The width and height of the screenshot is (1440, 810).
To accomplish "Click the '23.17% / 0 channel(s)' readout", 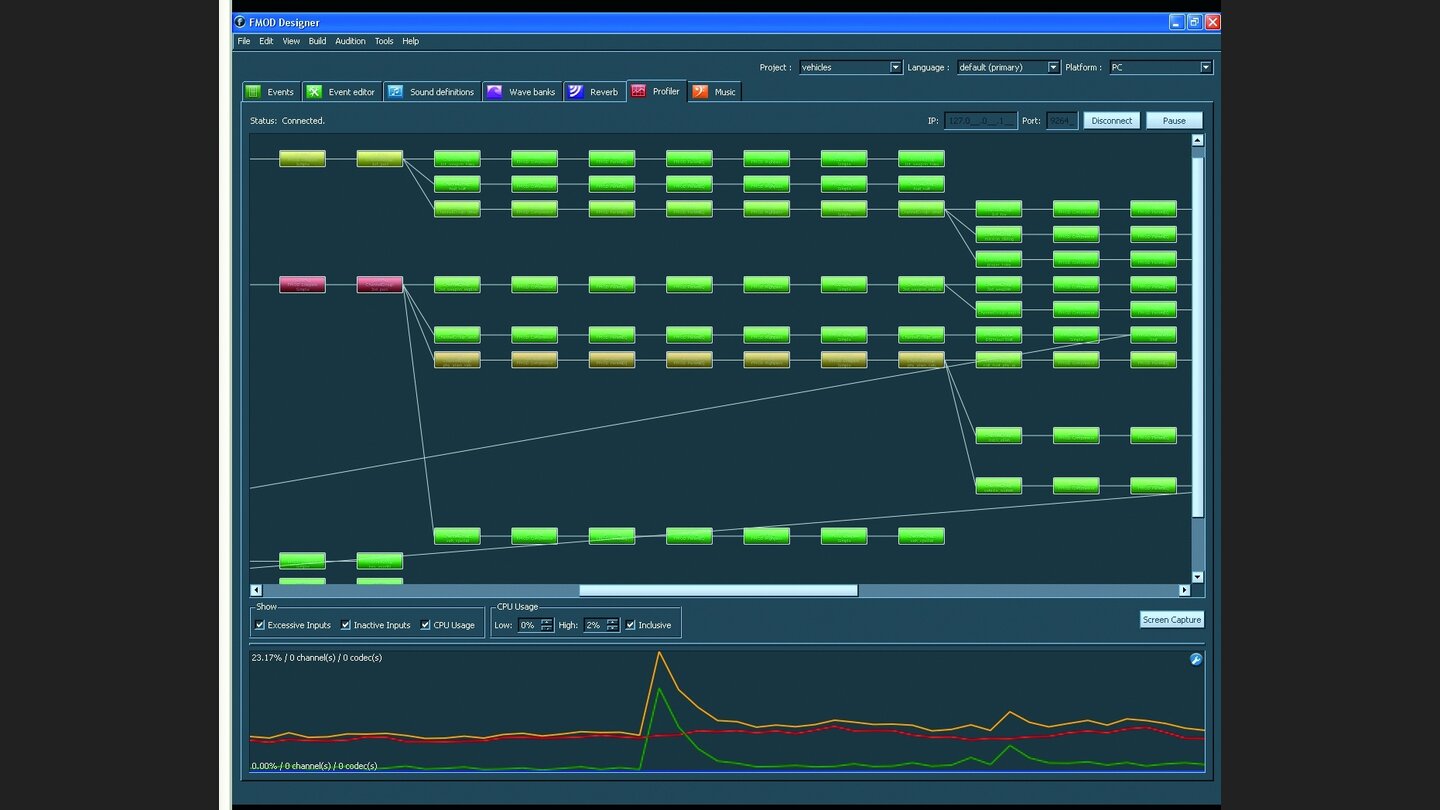I will pos(317,658).
